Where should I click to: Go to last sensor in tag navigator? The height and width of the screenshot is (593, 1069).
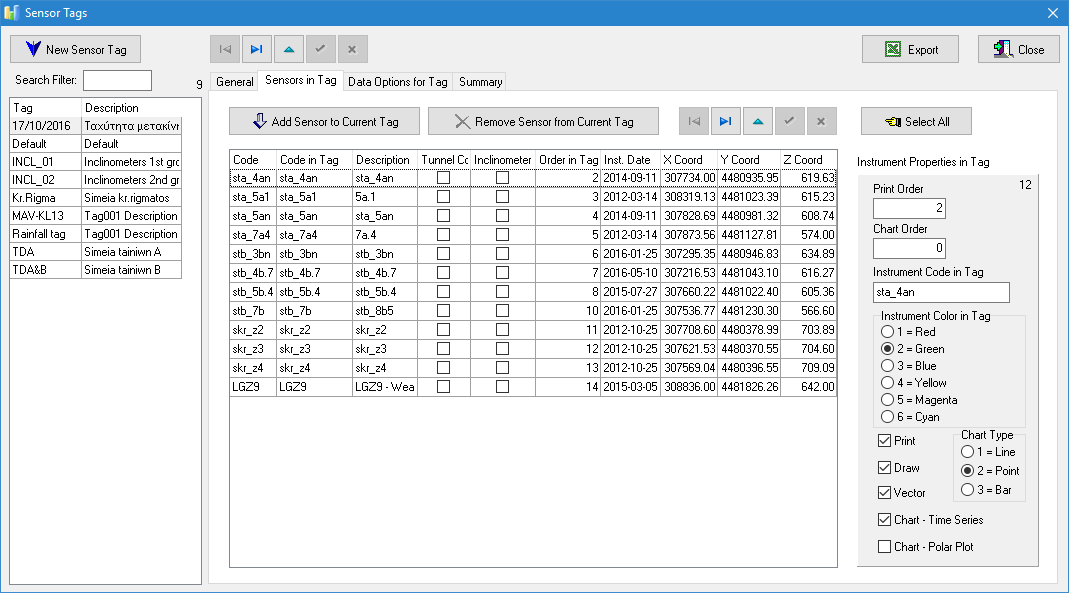(725, 121)
